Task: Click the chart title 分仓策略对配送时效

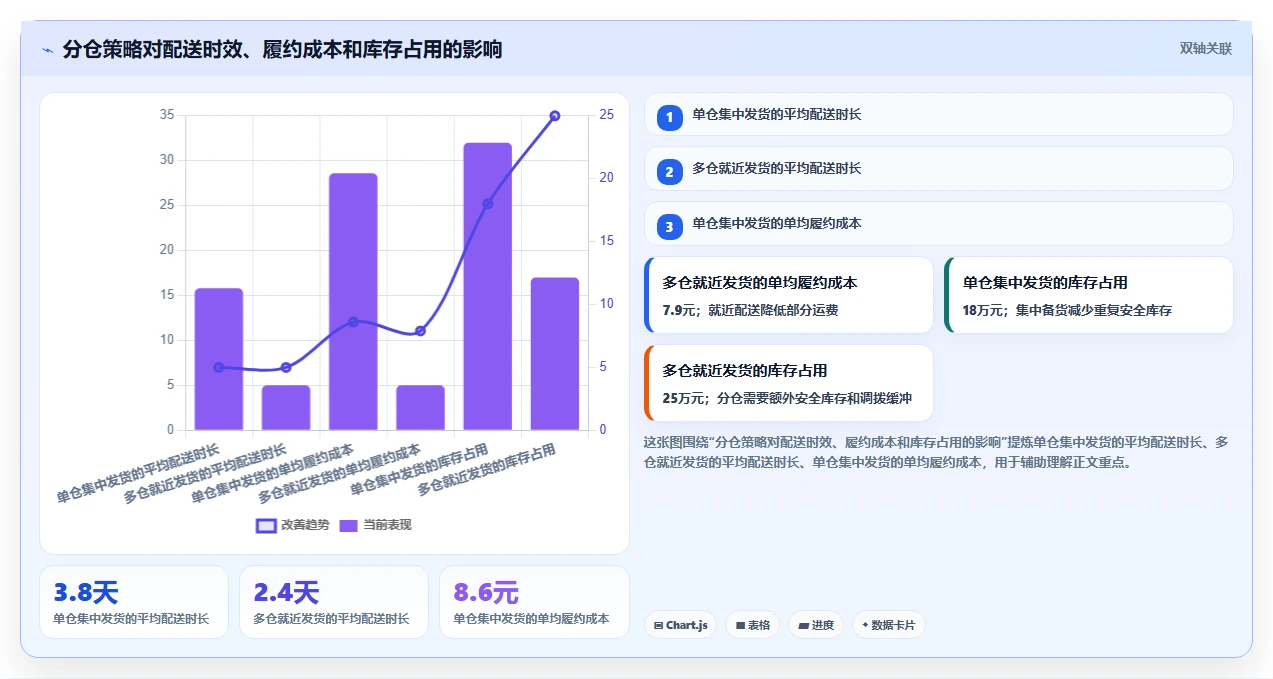Action: (282, 49)
